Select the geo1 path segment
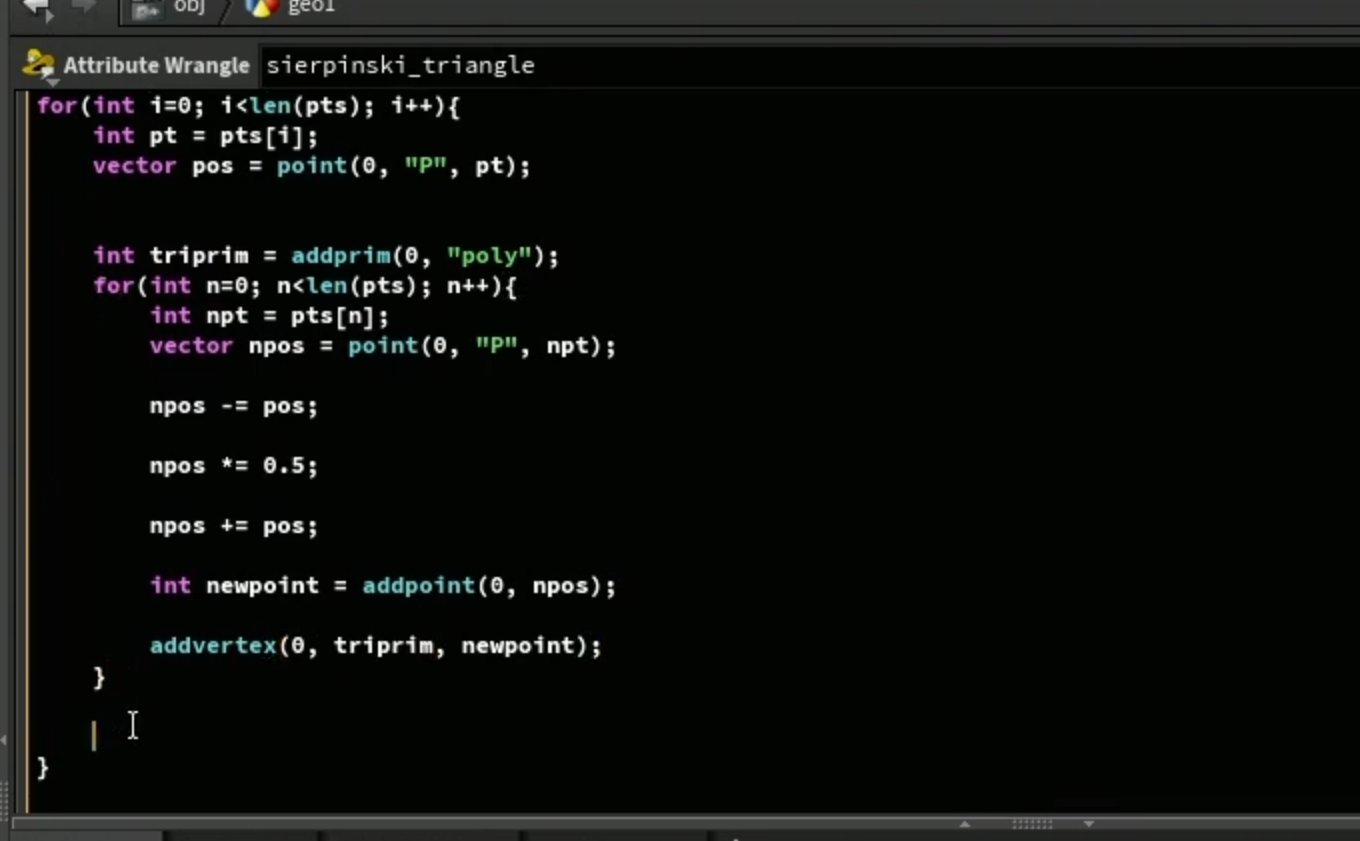 click(310, 7)
